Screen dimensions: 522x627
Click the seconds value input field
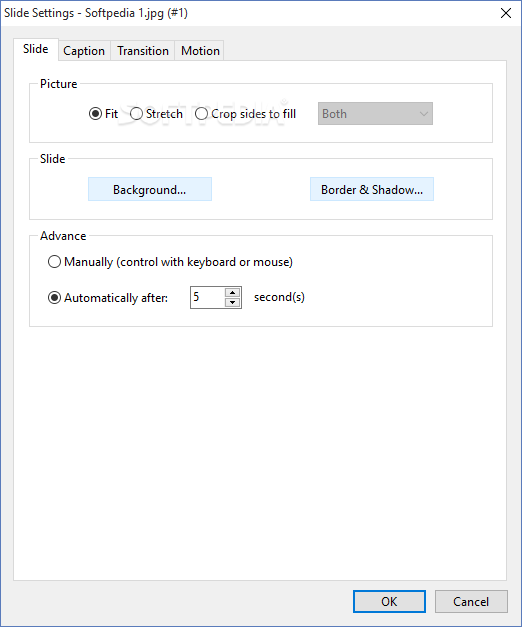click(208, 297)
